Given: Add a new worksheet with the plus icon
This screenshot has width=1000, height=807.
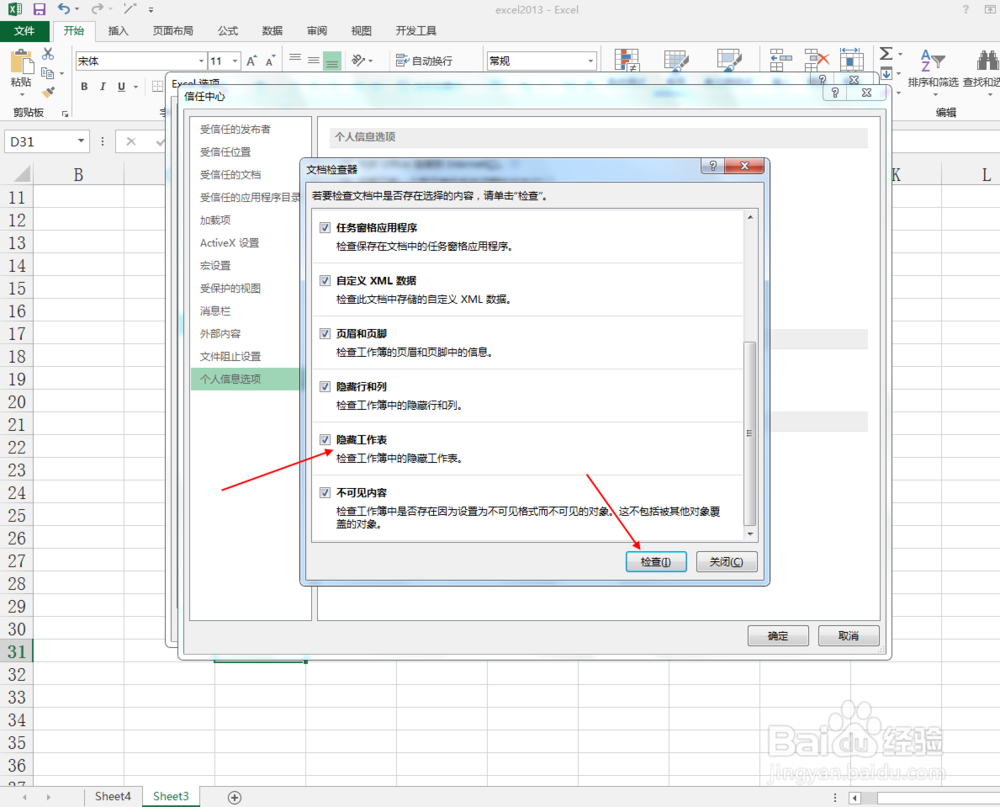Looking at the screenshot, I should click(234, 796).
